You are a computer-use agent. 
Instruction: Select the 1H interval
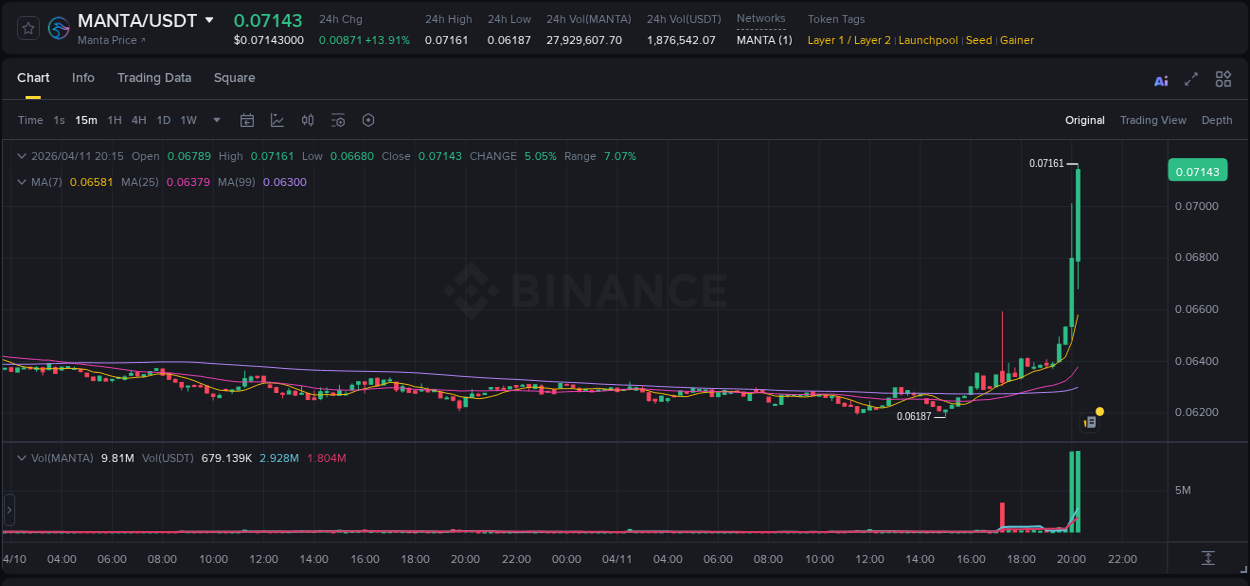pos(115,120)
